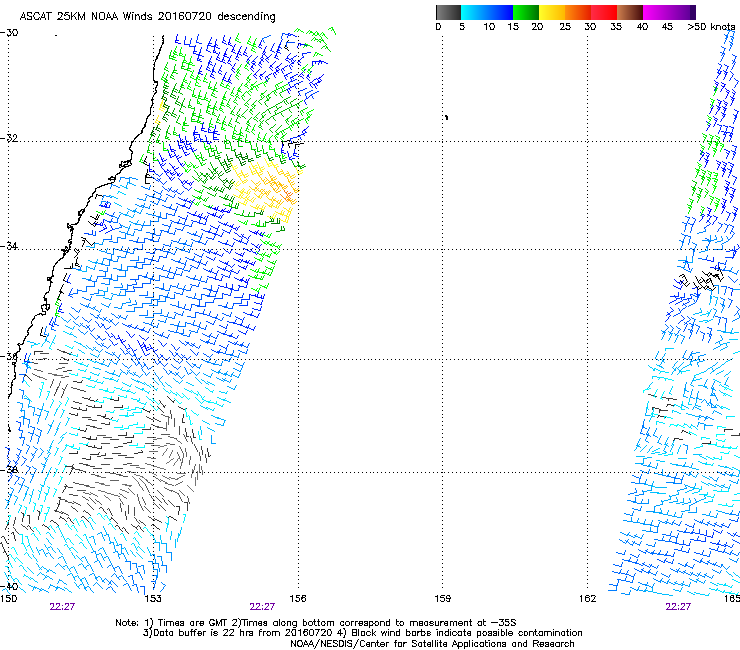Click the '45' legend scale label
This screenshot has height=650, width=740.
tap(667, 26)
